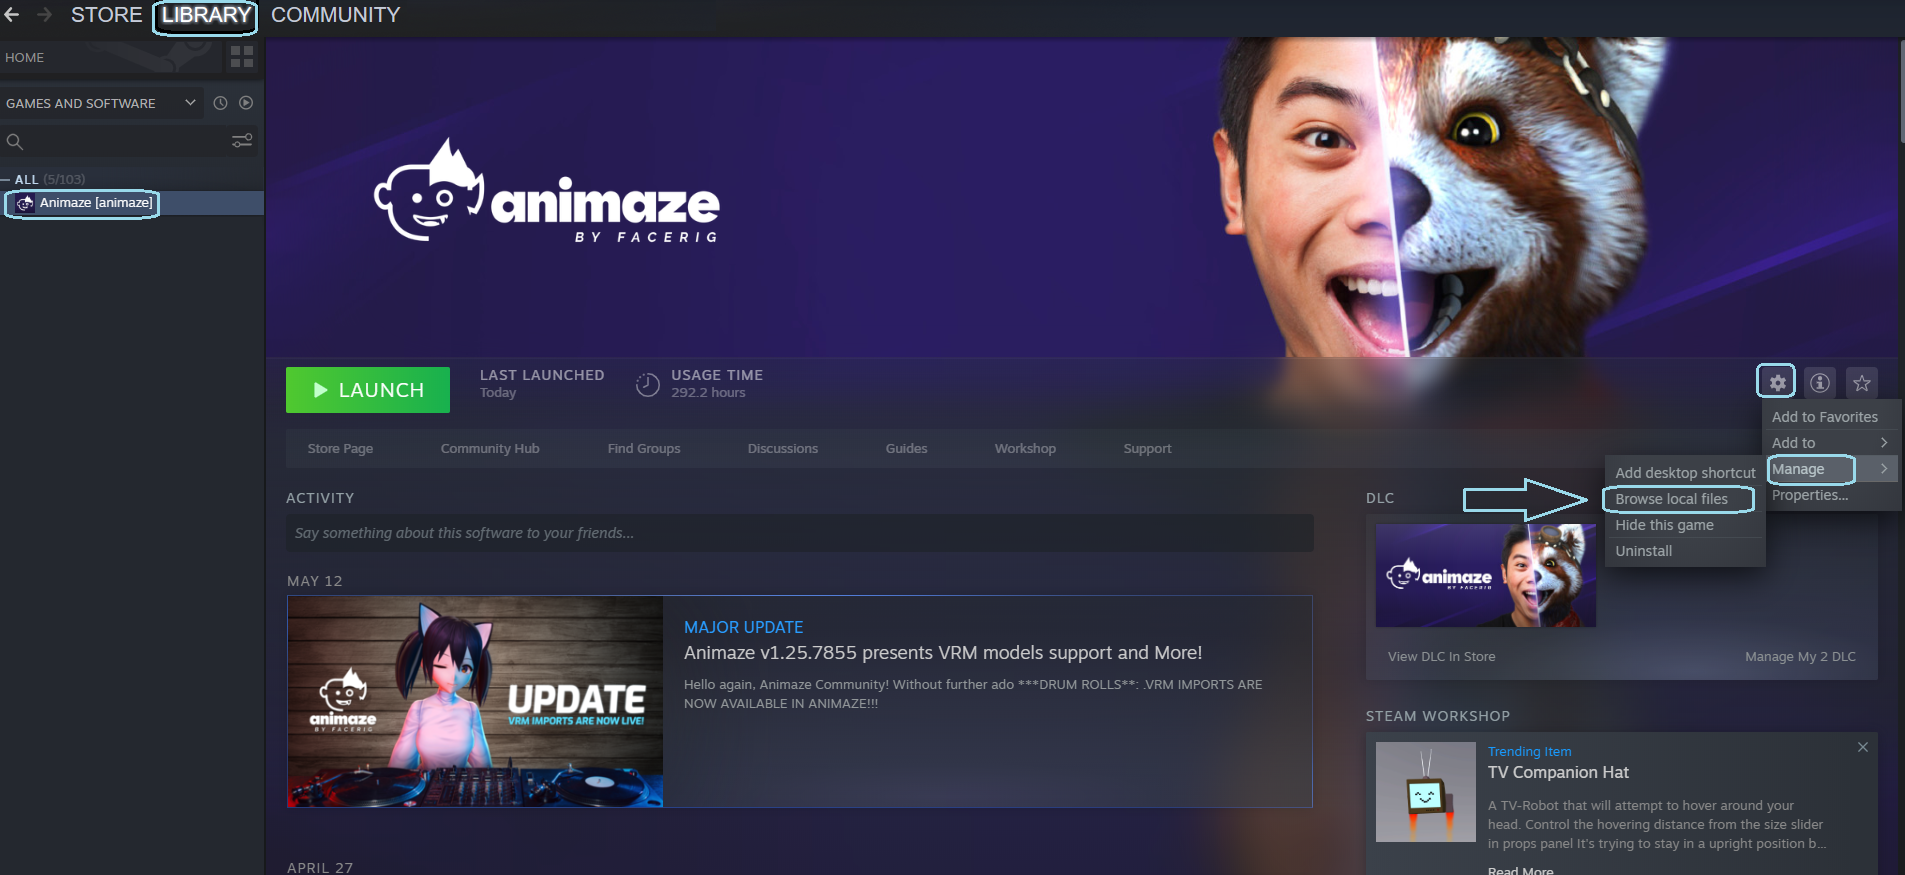The width and height of the screenshot is (1905, 875).
Task: Switch to grid collections view icon
Action: (x=242, y=57)
